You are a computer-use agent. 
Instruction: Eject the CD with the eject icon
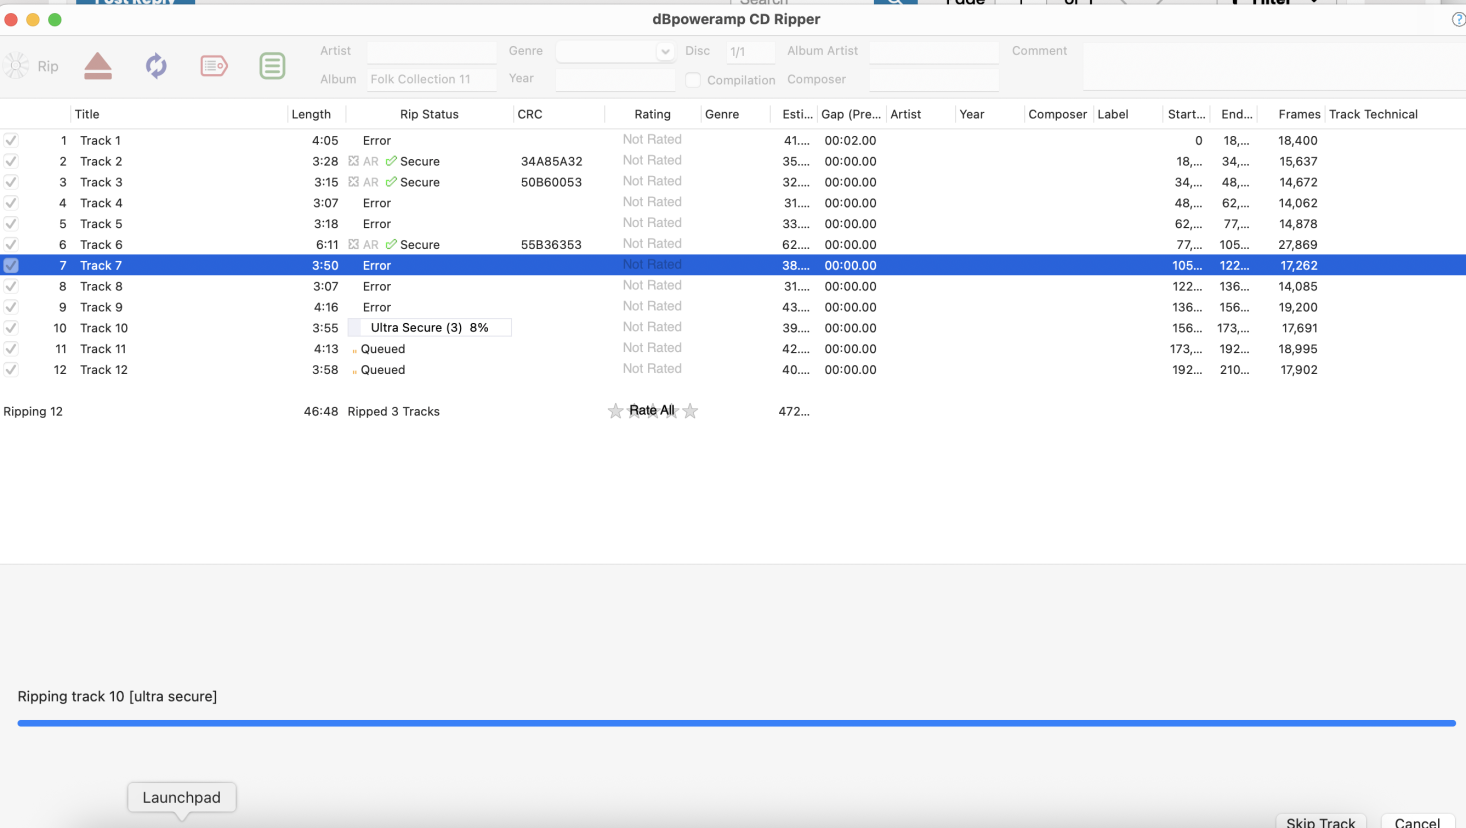click(x=98, y=66)
